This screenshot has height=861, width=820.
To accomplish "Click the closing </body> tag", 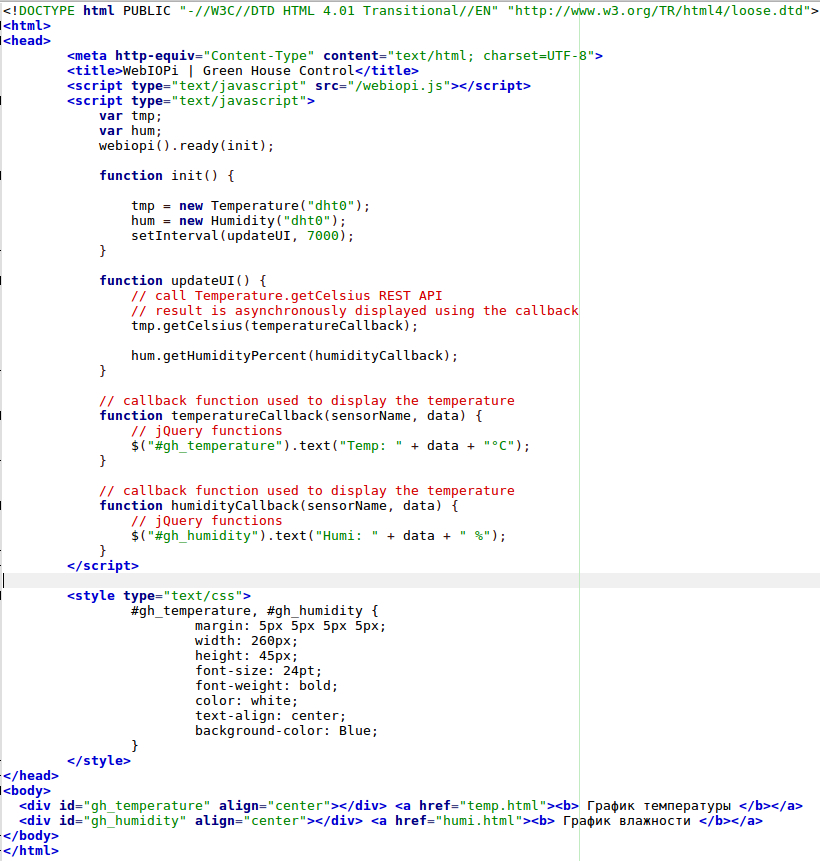I will [31, 836].
